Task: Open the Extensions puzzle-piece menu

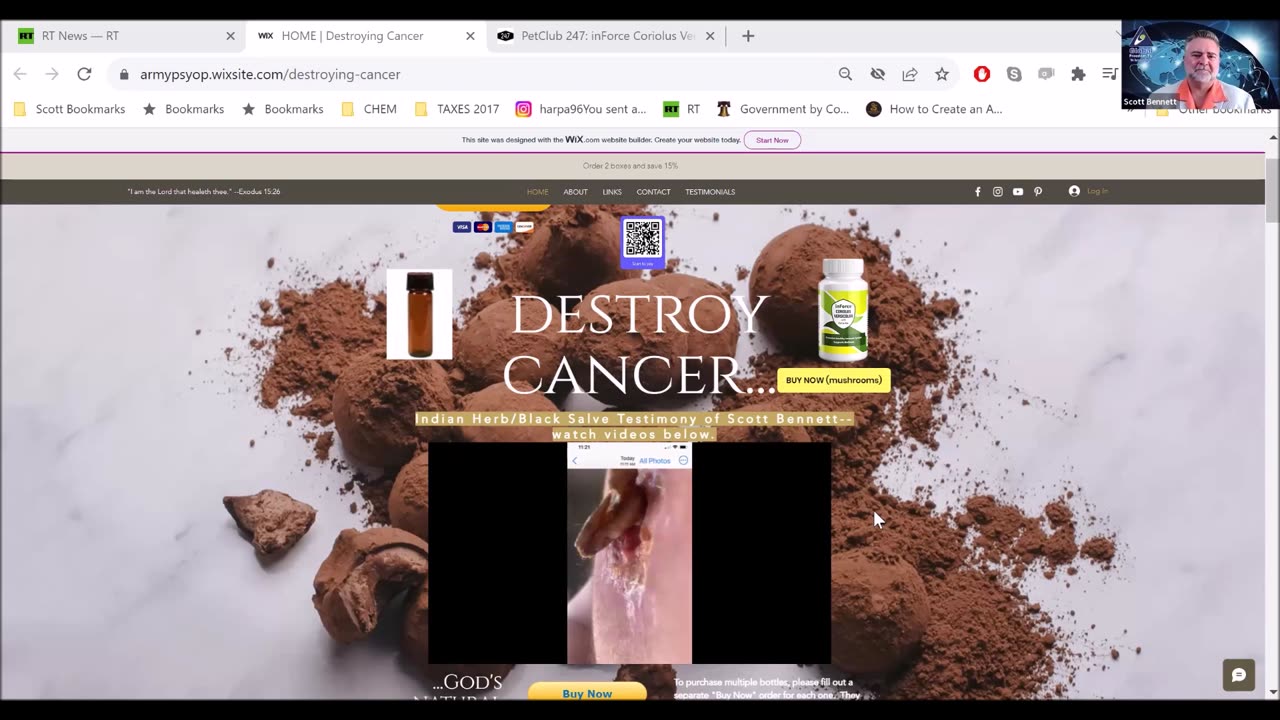Action: click(1078, 74)
